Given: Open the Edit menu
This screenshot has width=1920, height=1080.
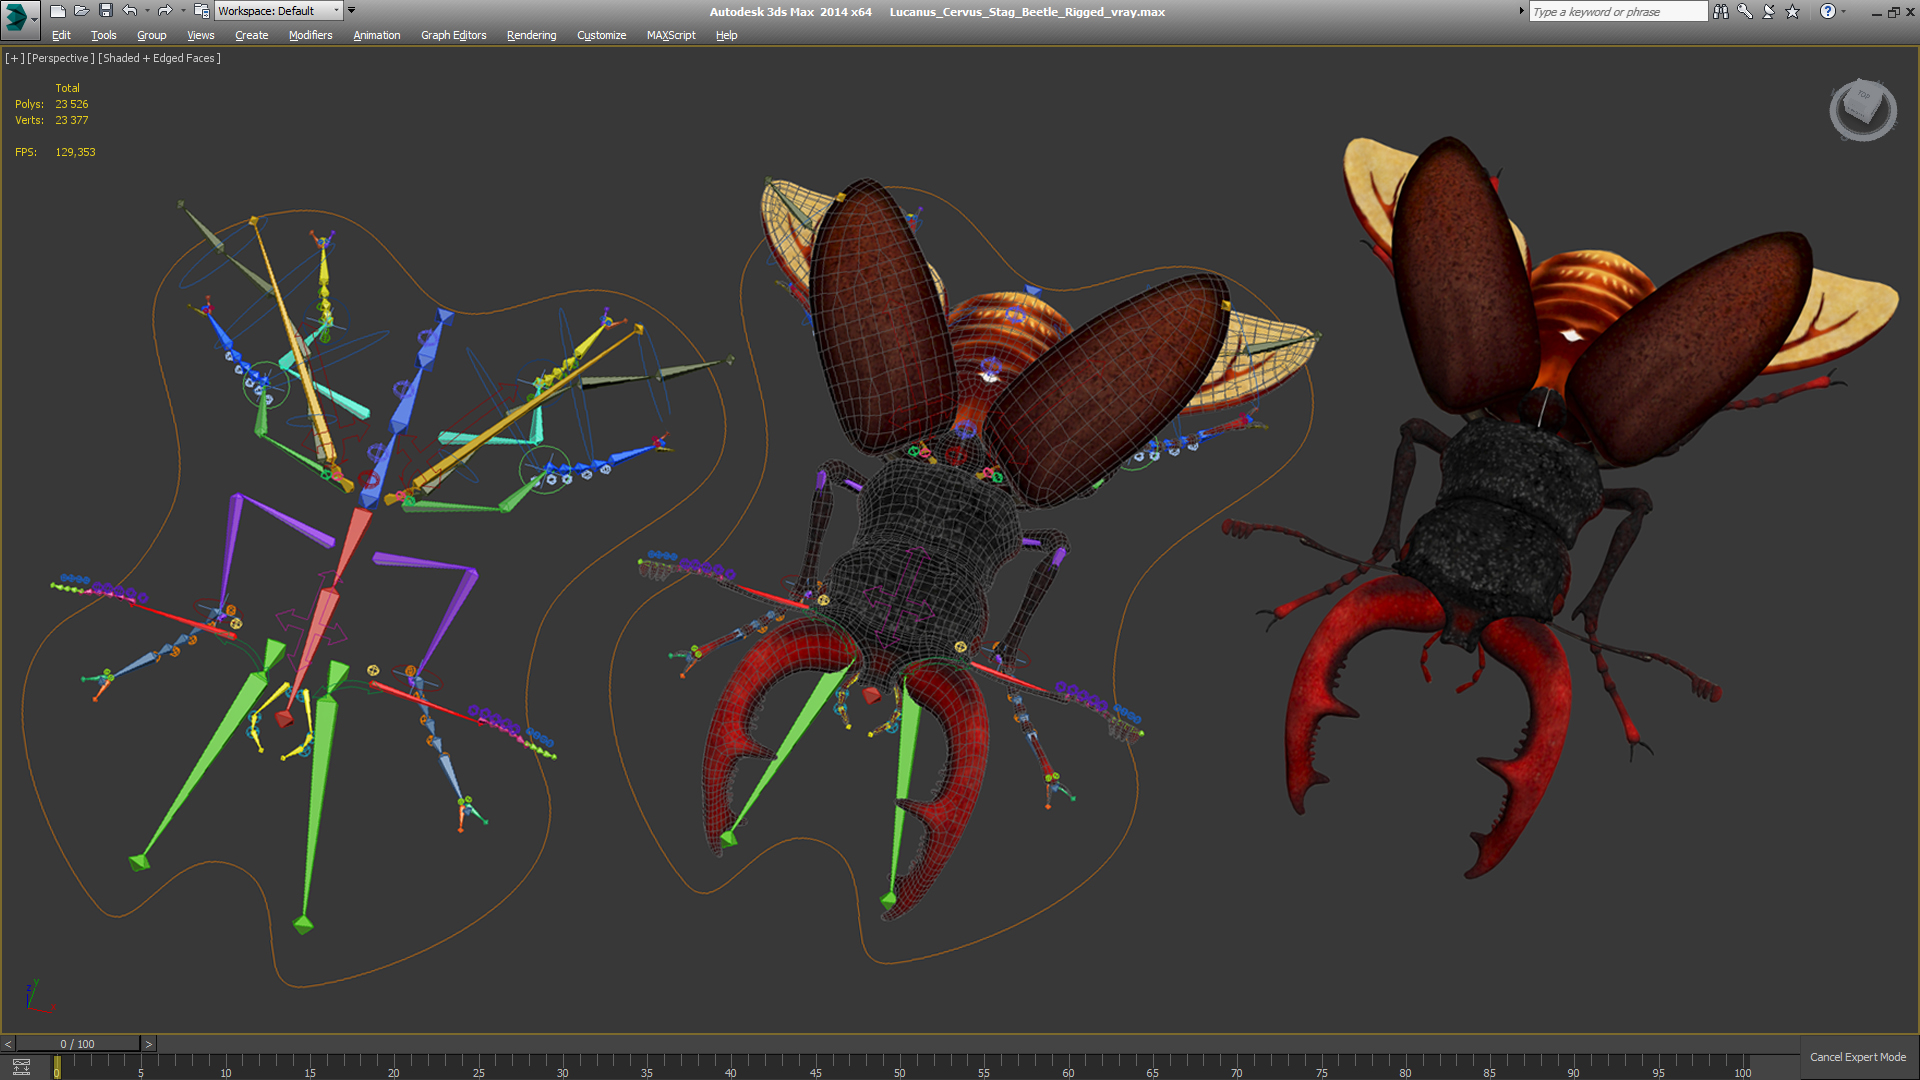Looking at the screenshot, I should click(61, 35).
